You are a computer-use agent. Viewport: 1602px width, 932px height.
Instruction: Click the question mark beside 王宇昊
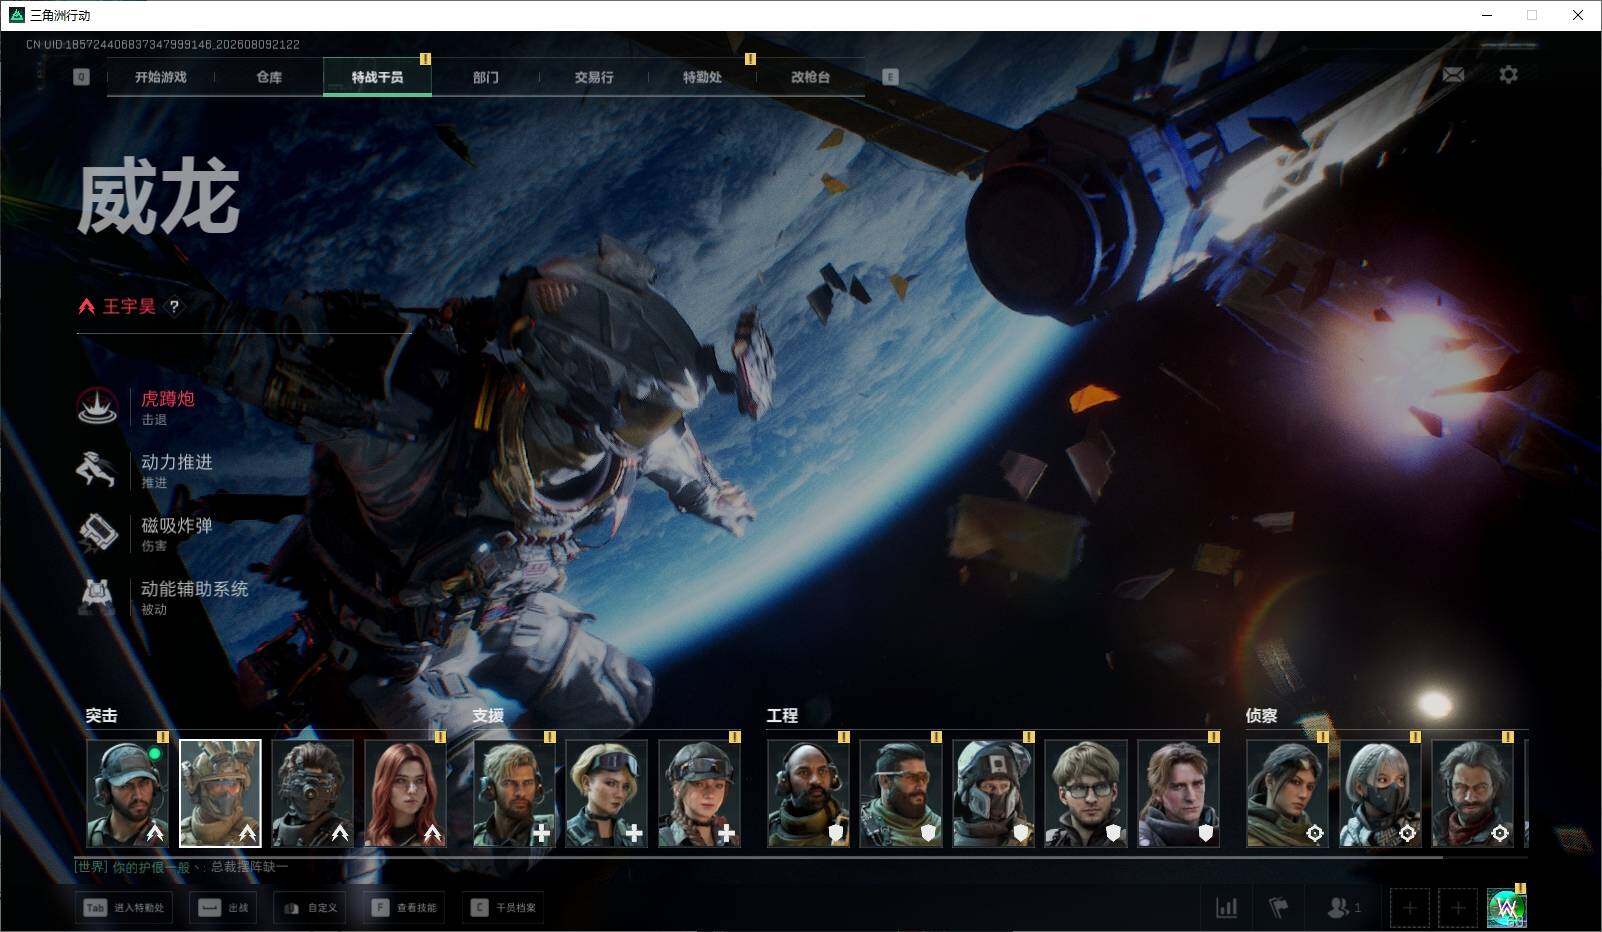tap(174, 307)
